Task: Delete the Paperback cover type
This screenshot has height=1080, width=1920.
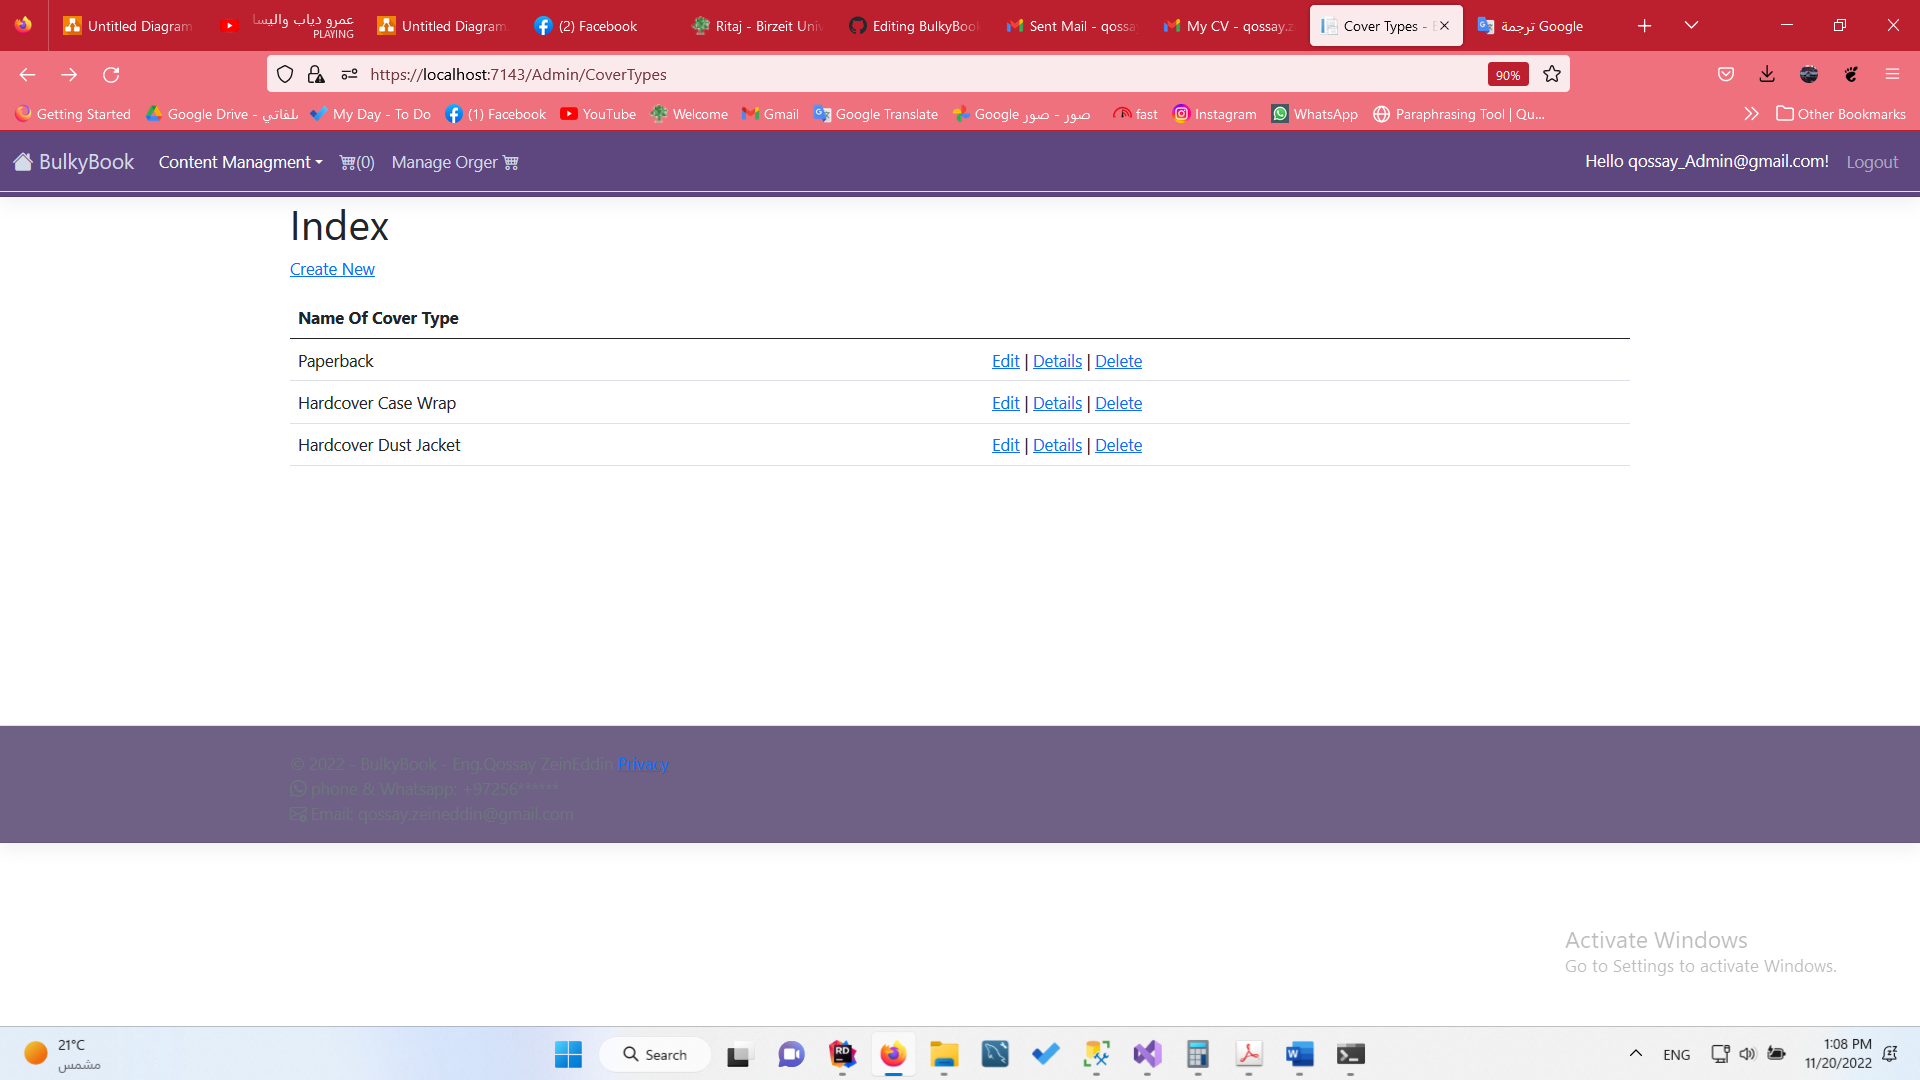Action: point(1118,361)
